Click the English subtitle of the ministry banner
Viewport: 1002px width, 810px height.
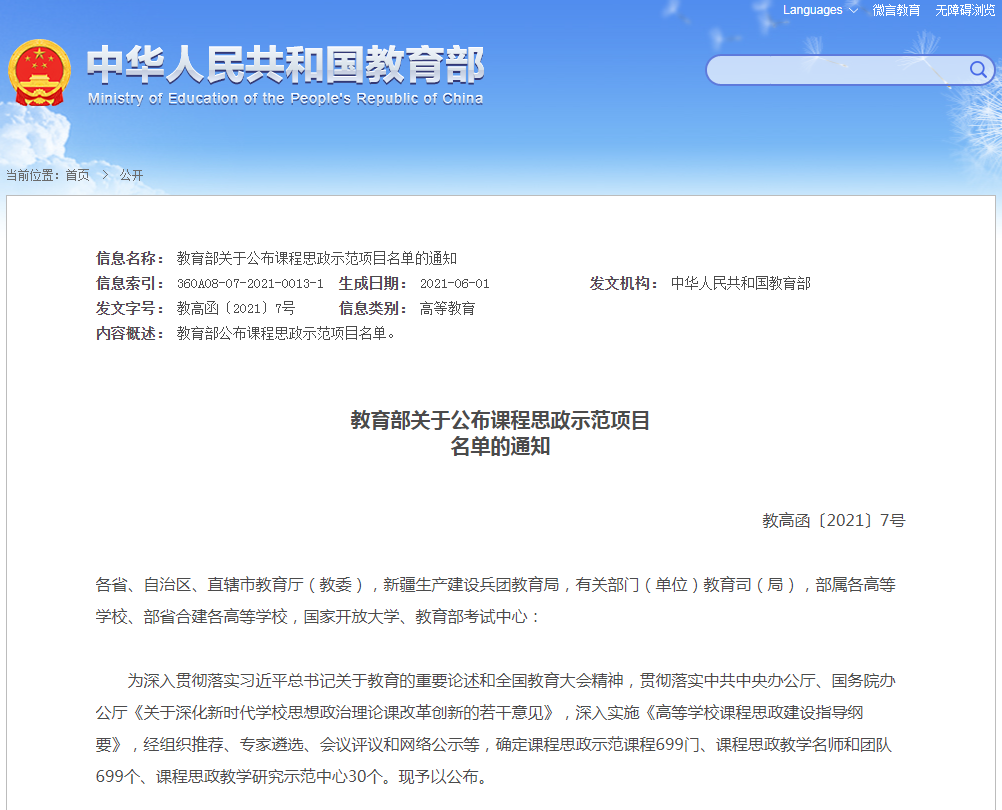click(285, 98)
